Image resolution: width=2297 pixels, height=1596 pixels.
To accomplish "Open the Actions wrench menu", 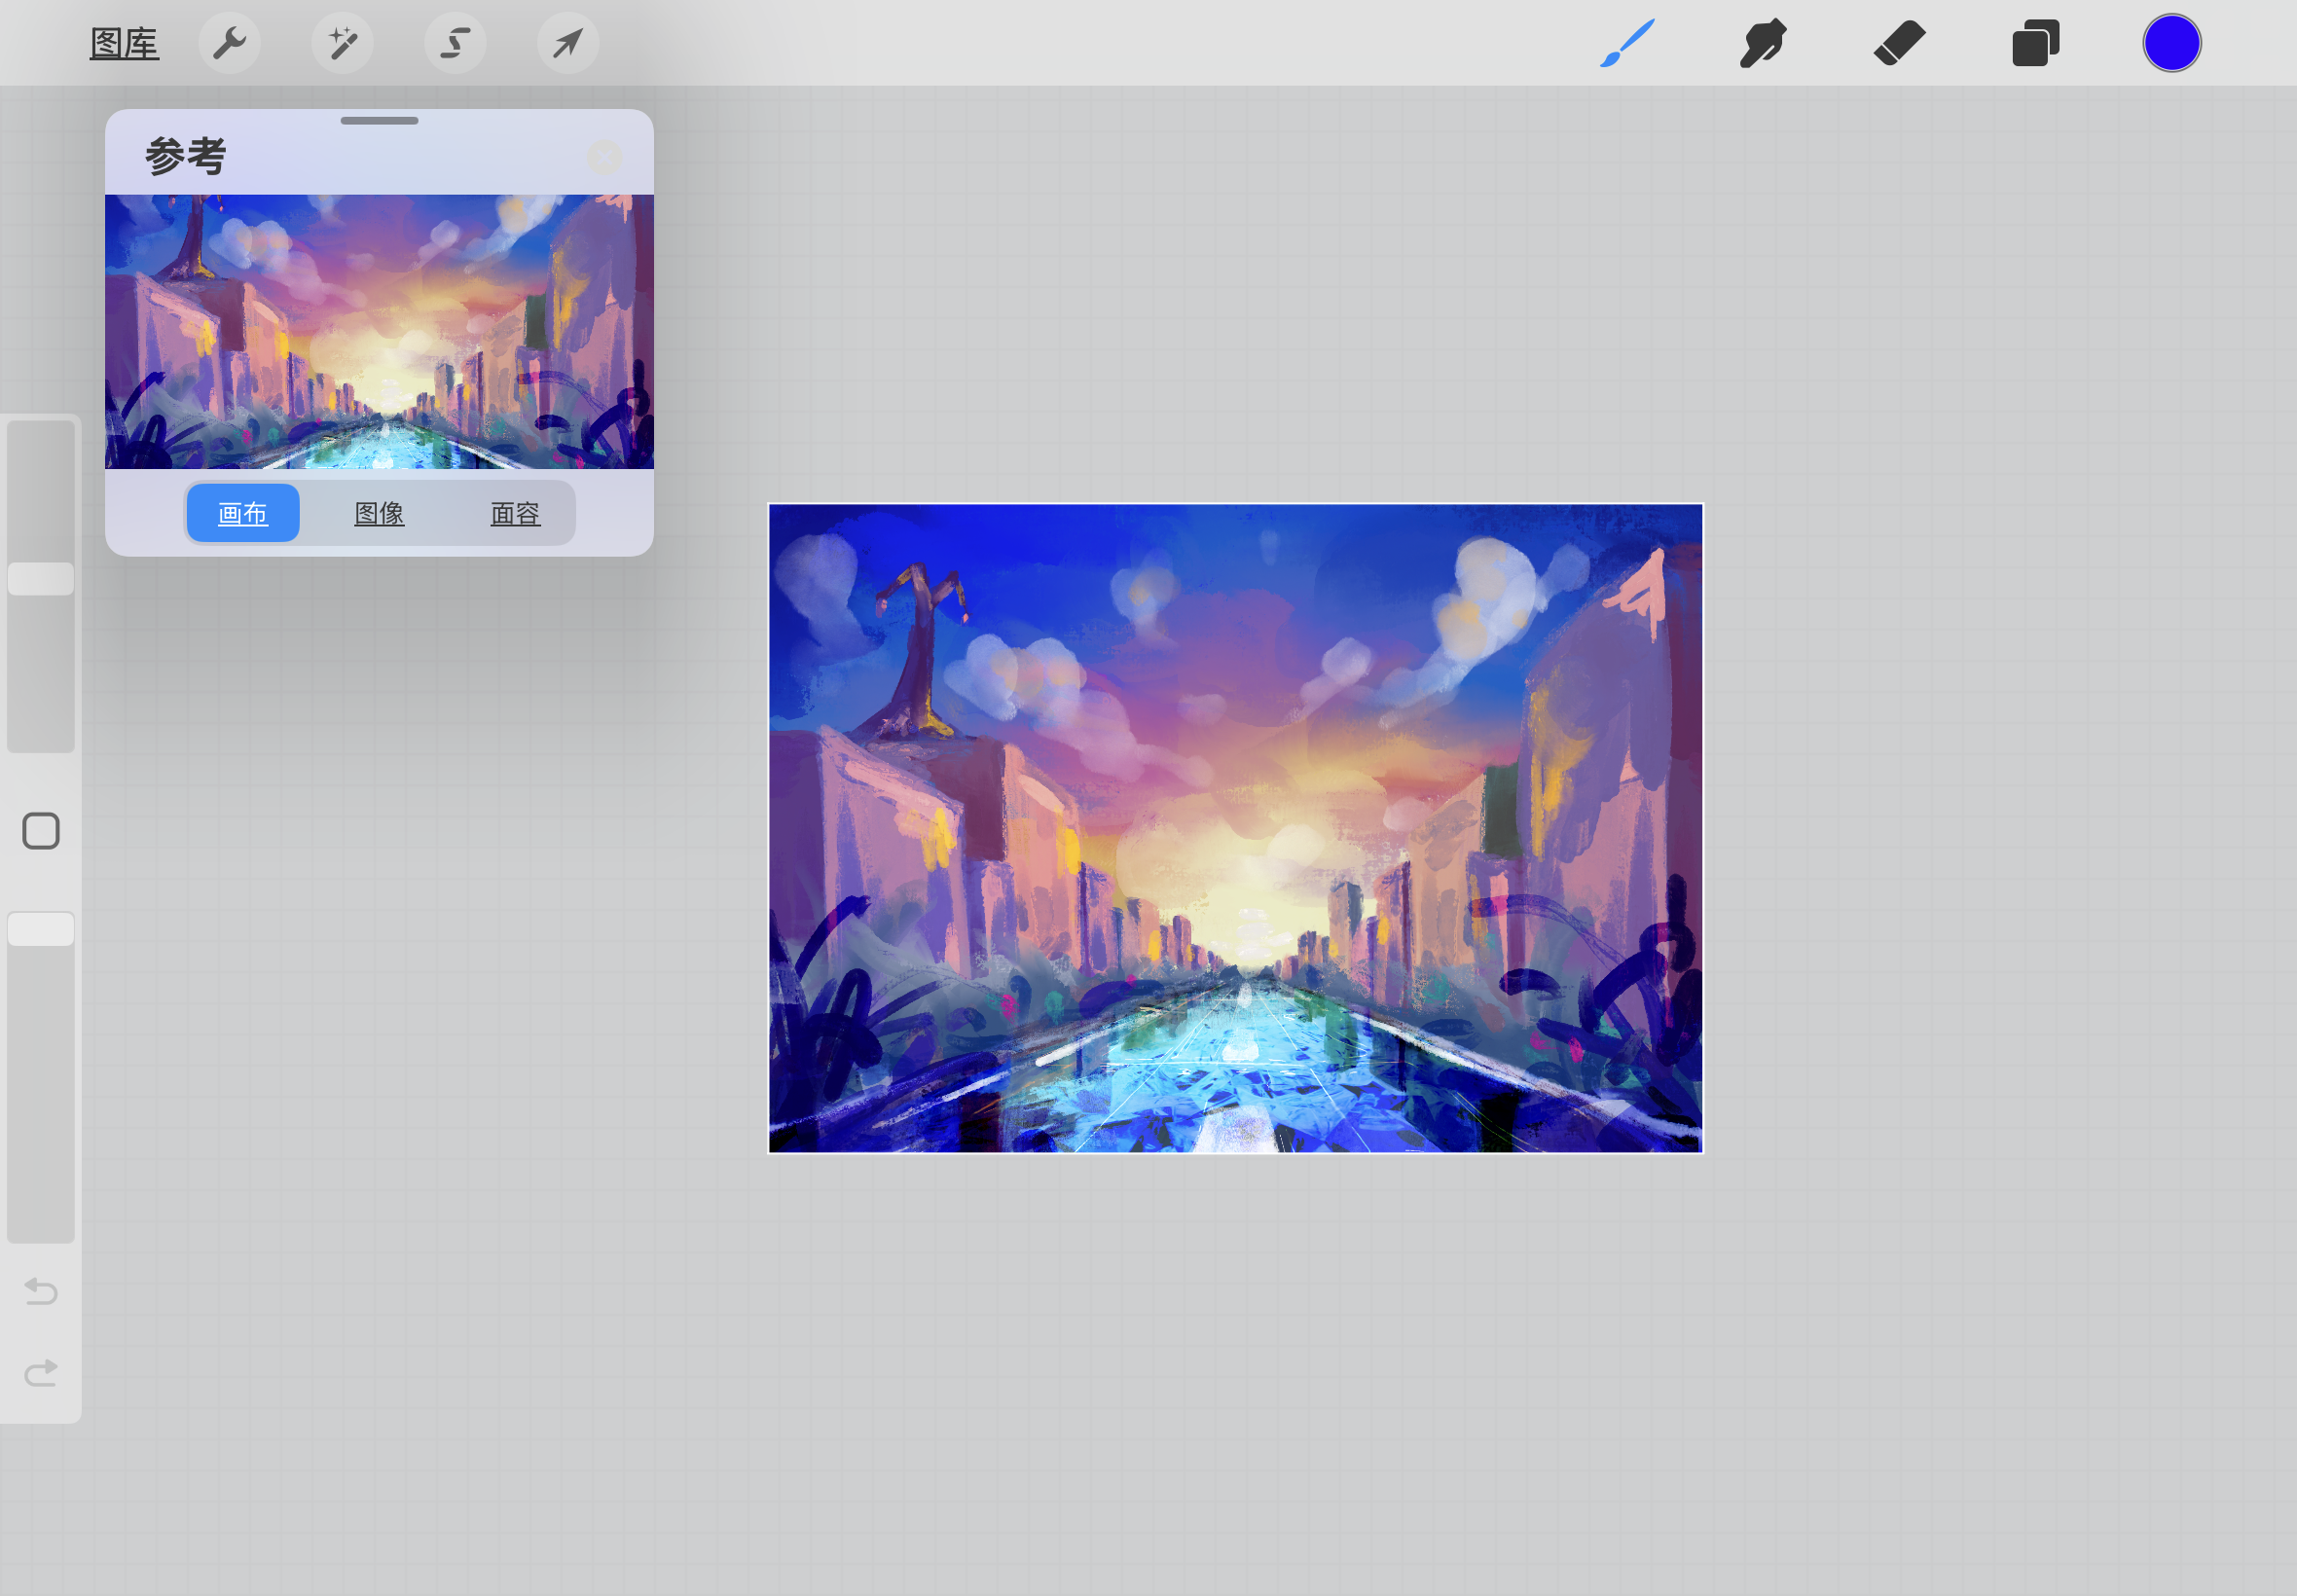I will click(x=229, y=43).
